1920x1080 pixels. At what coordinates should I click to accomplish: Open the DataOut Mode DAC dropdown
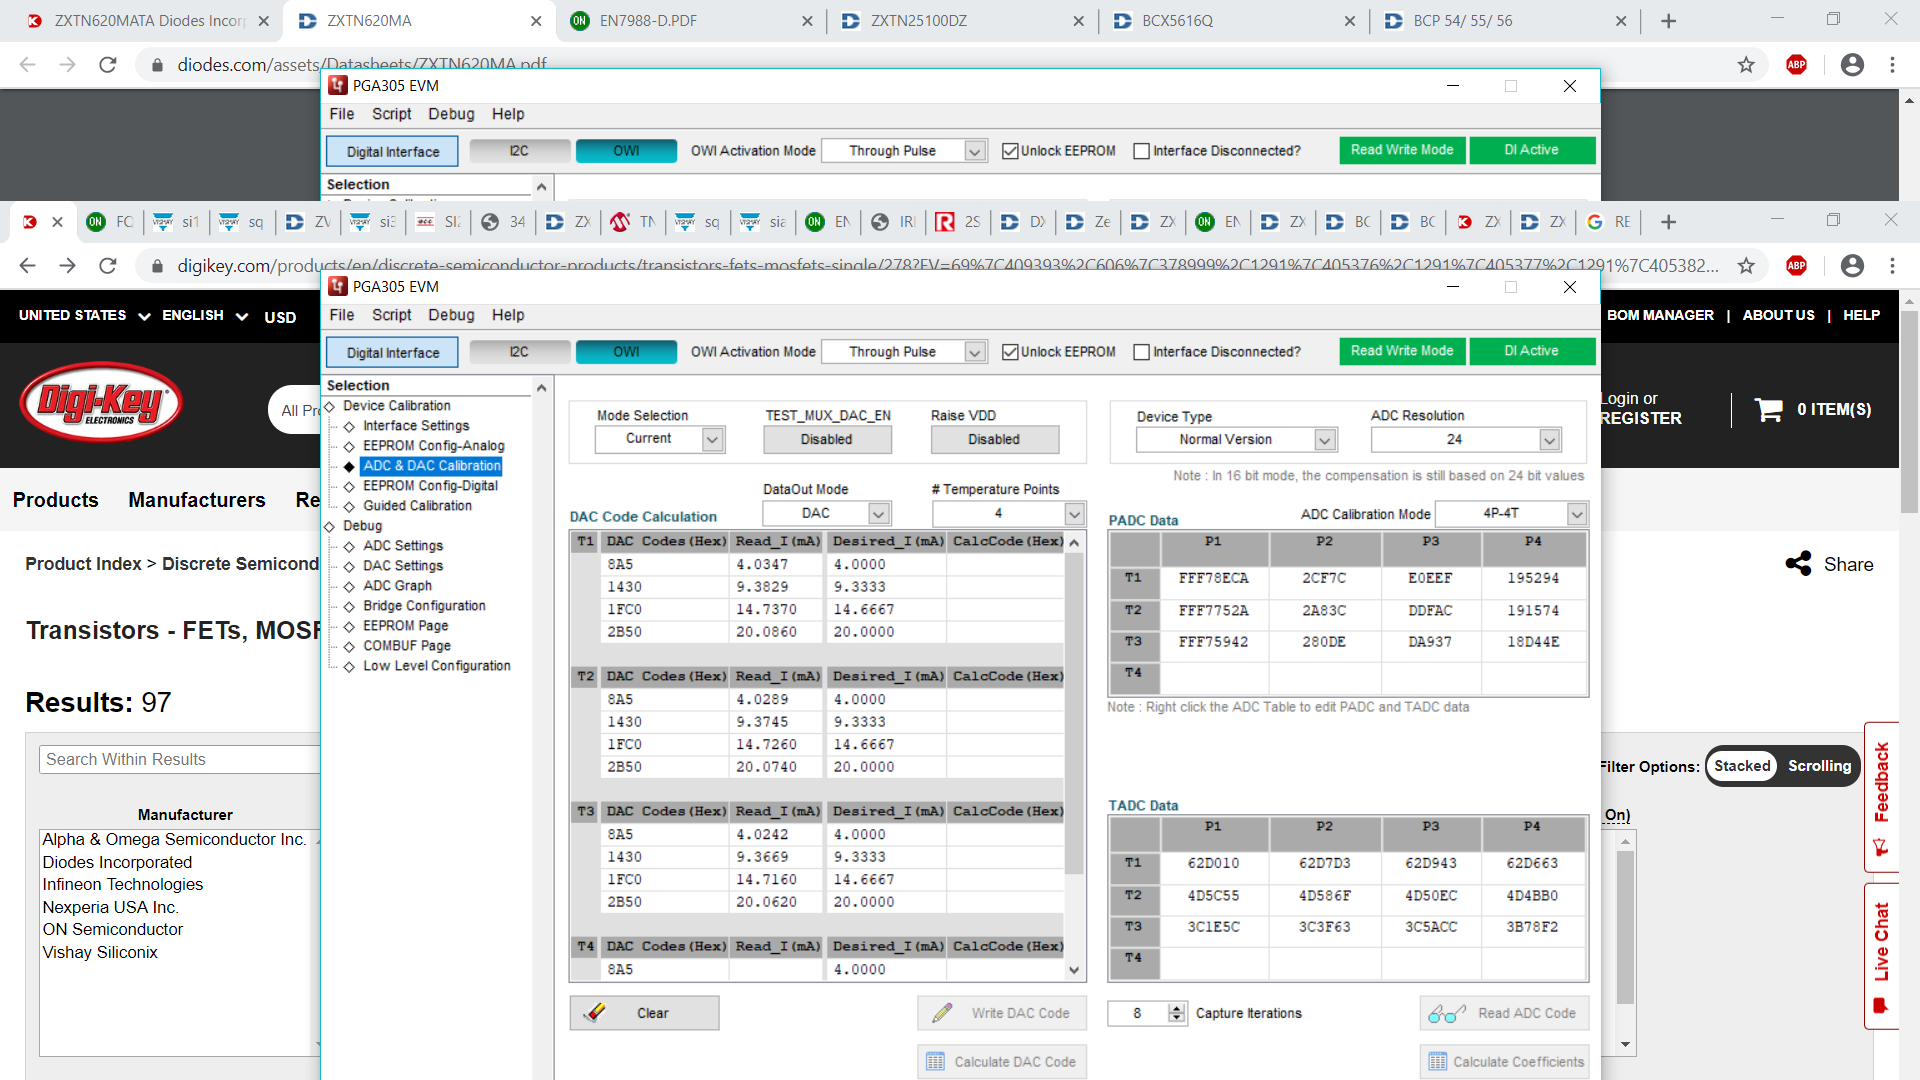[878, 514]
